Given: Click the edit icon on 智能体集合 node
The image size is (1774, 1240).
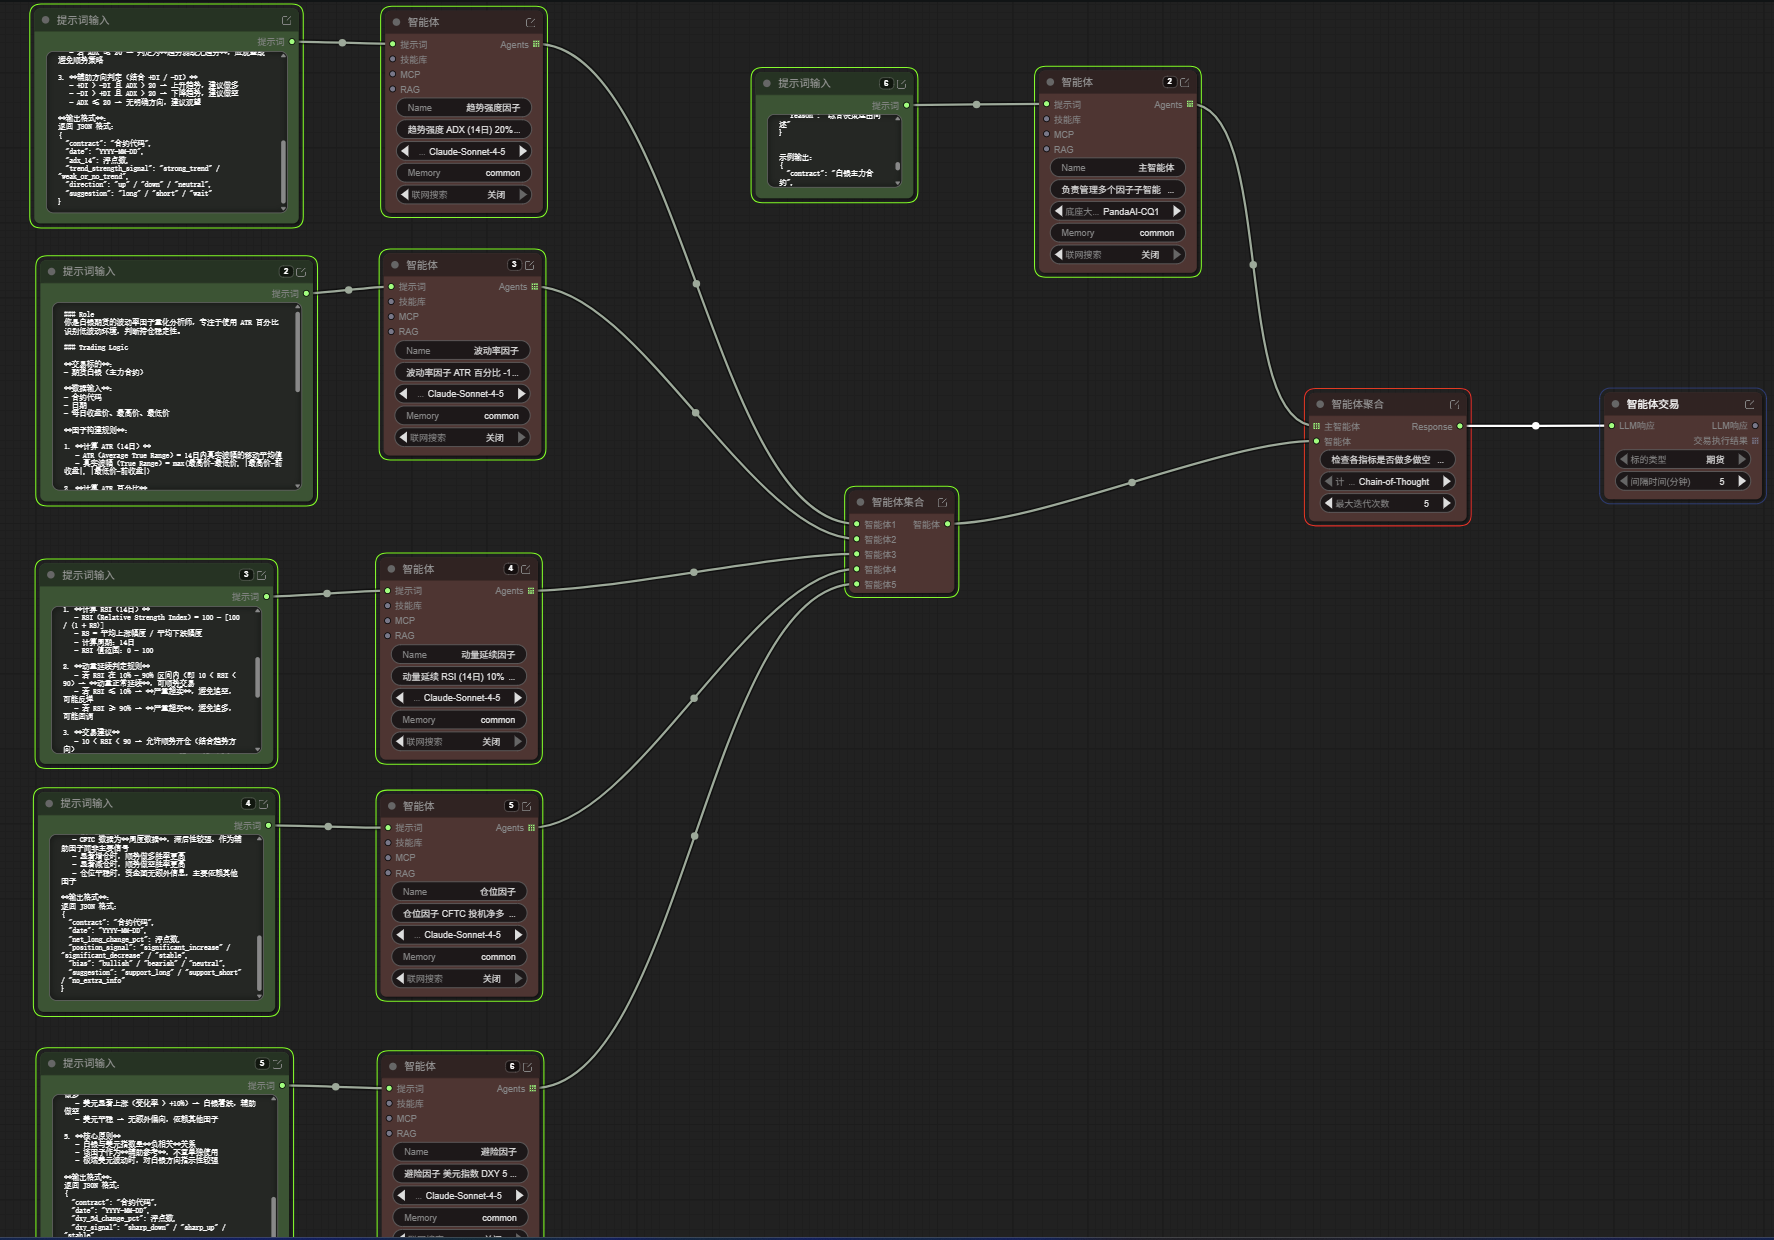Looking at the screenshot, I should [942, 502].
